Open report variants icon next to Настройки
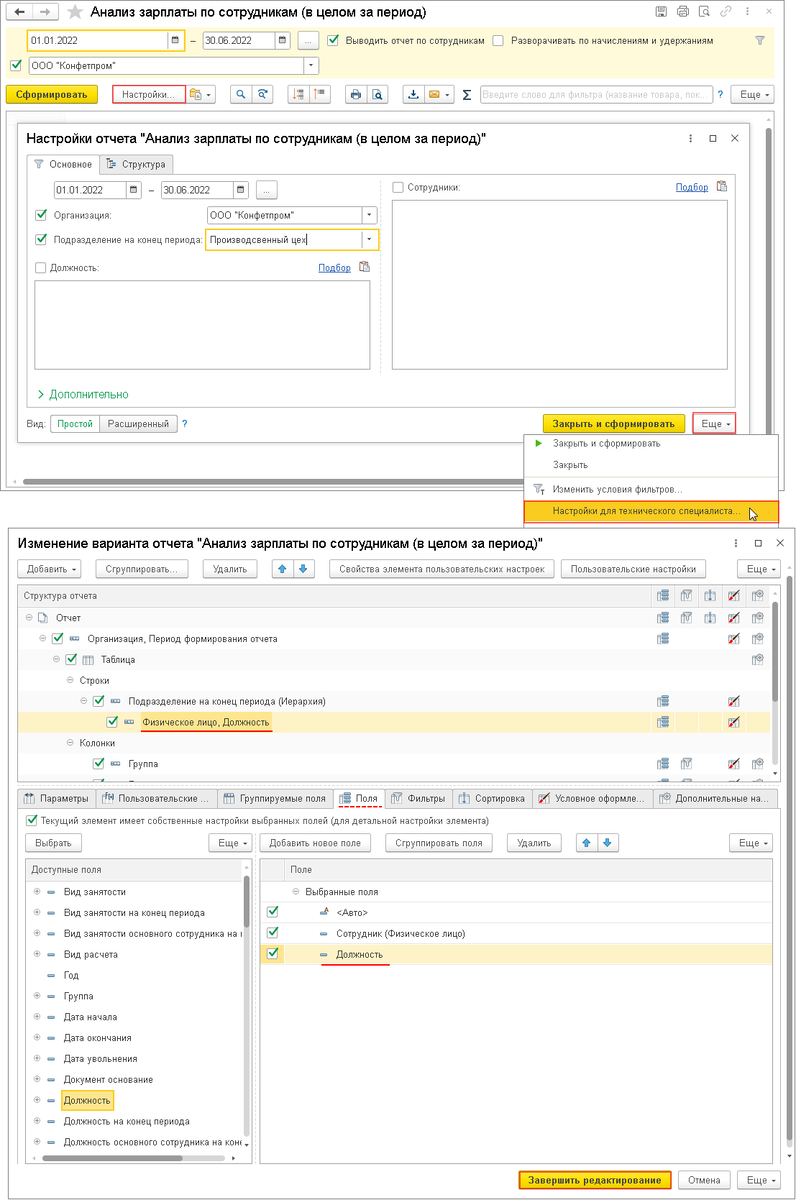 pos(200,94)
